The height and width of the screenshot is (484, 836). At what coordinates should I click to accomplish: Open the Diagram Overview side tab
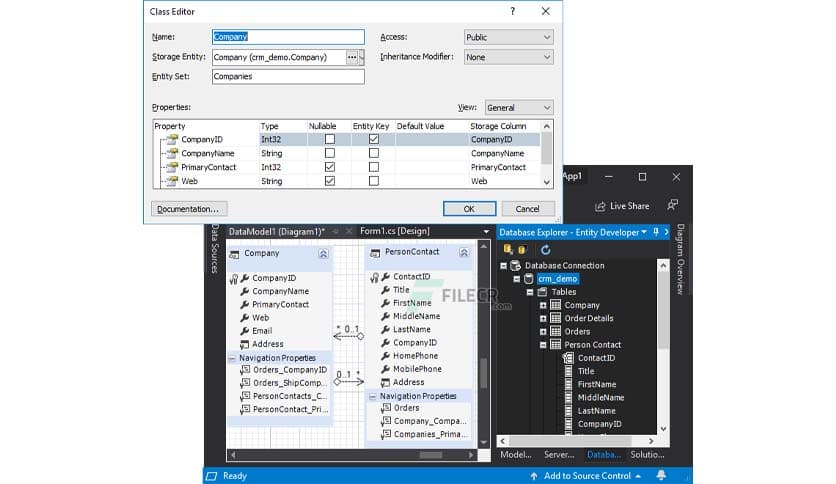coord(680,259)
